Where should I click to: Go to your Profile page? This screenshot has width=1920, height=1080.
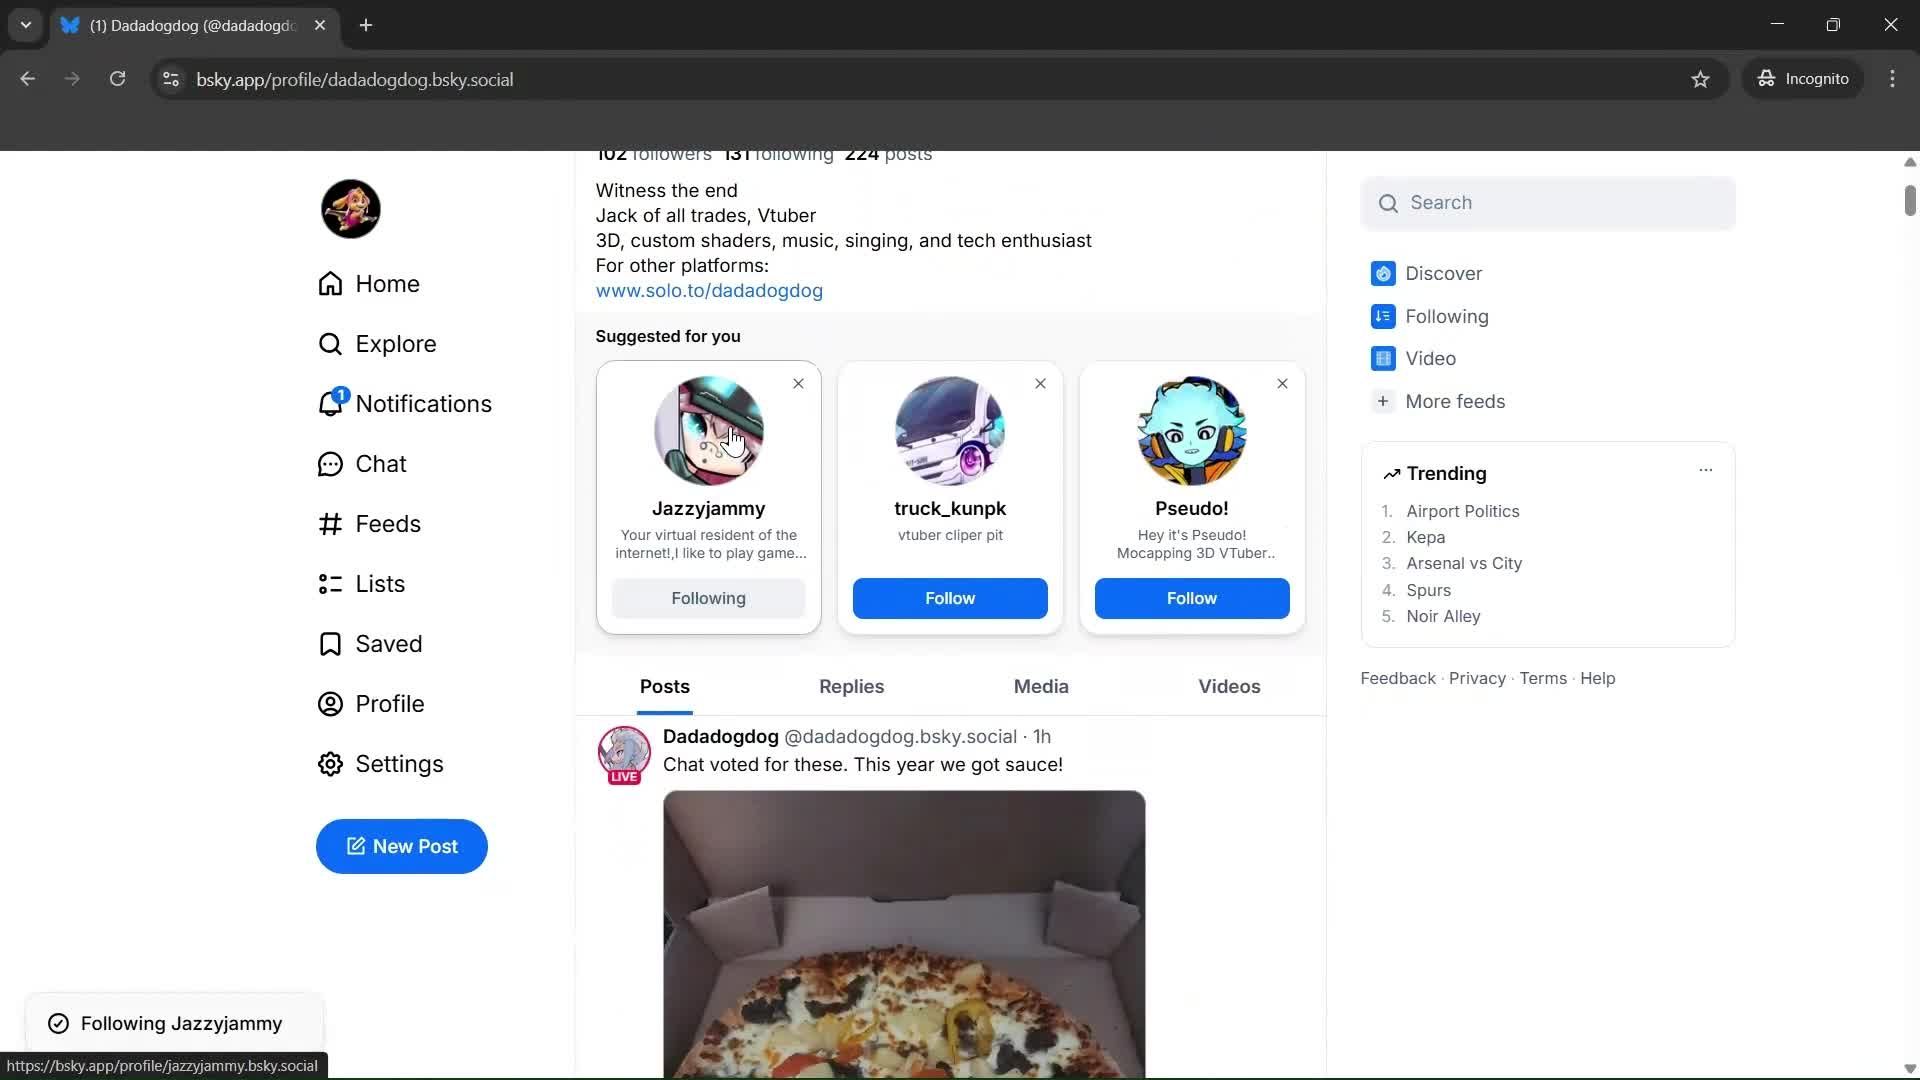click(391, 703)
